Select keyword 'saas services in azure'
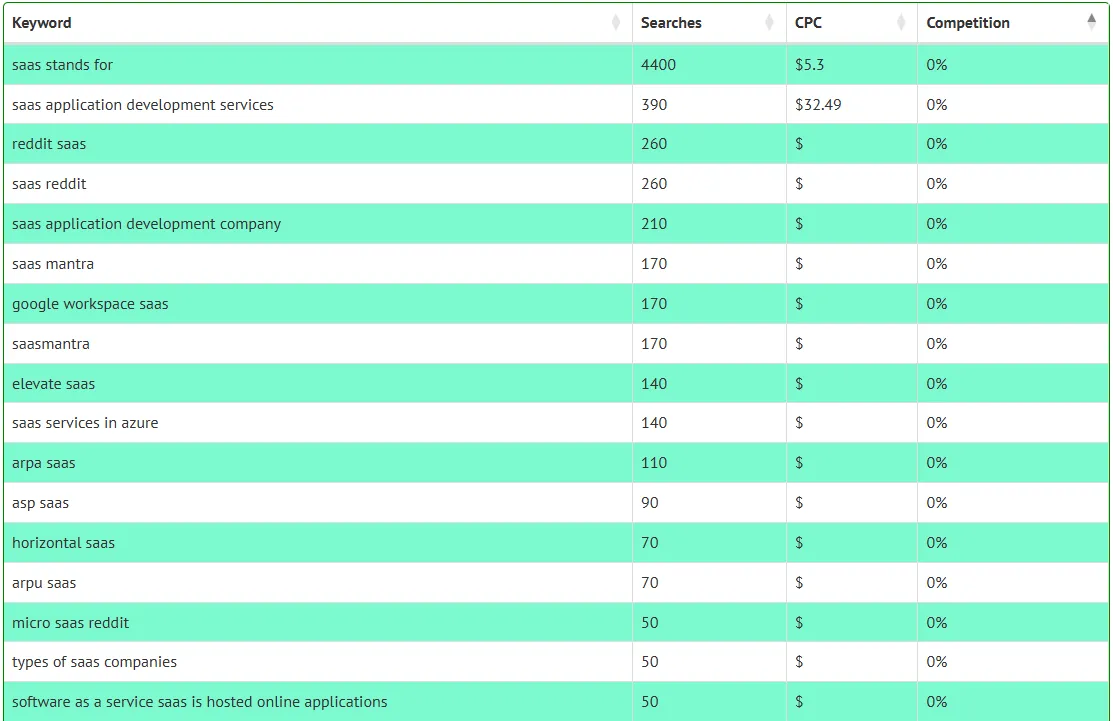This screenshot has height=721, width=1113. [85, 423]
